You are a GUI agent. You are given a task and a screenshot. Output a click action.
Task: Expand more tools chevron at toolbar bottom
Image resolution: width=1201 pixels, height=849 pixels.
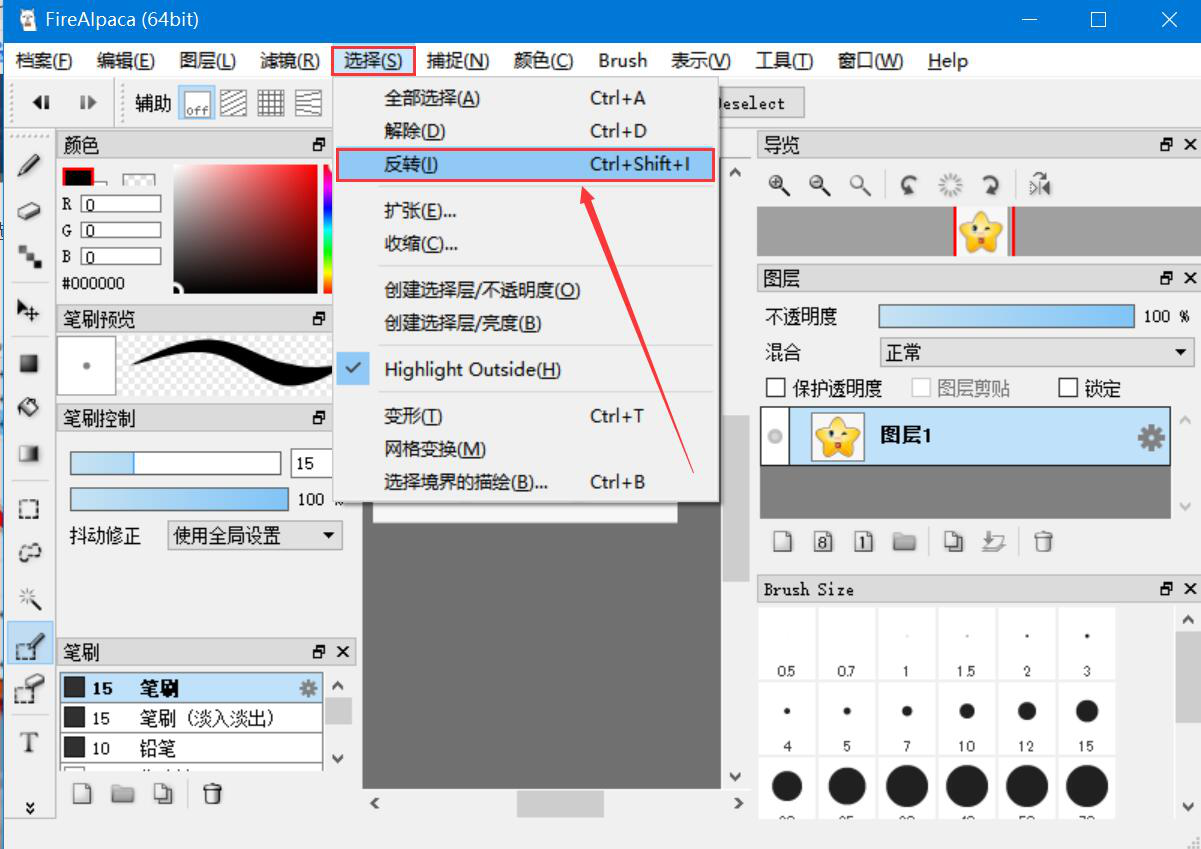29,808
